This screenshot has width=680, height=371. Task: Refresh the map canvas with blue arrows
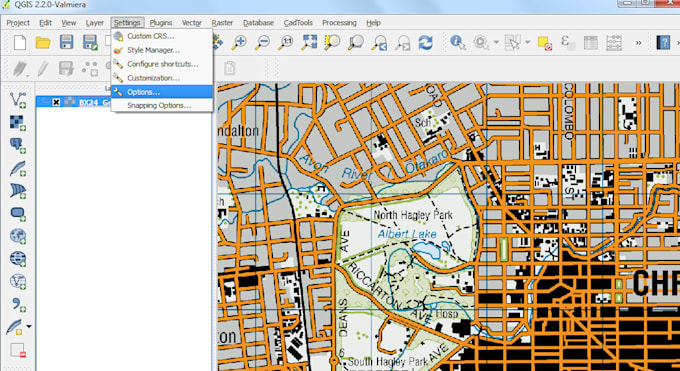pos(425,42)
